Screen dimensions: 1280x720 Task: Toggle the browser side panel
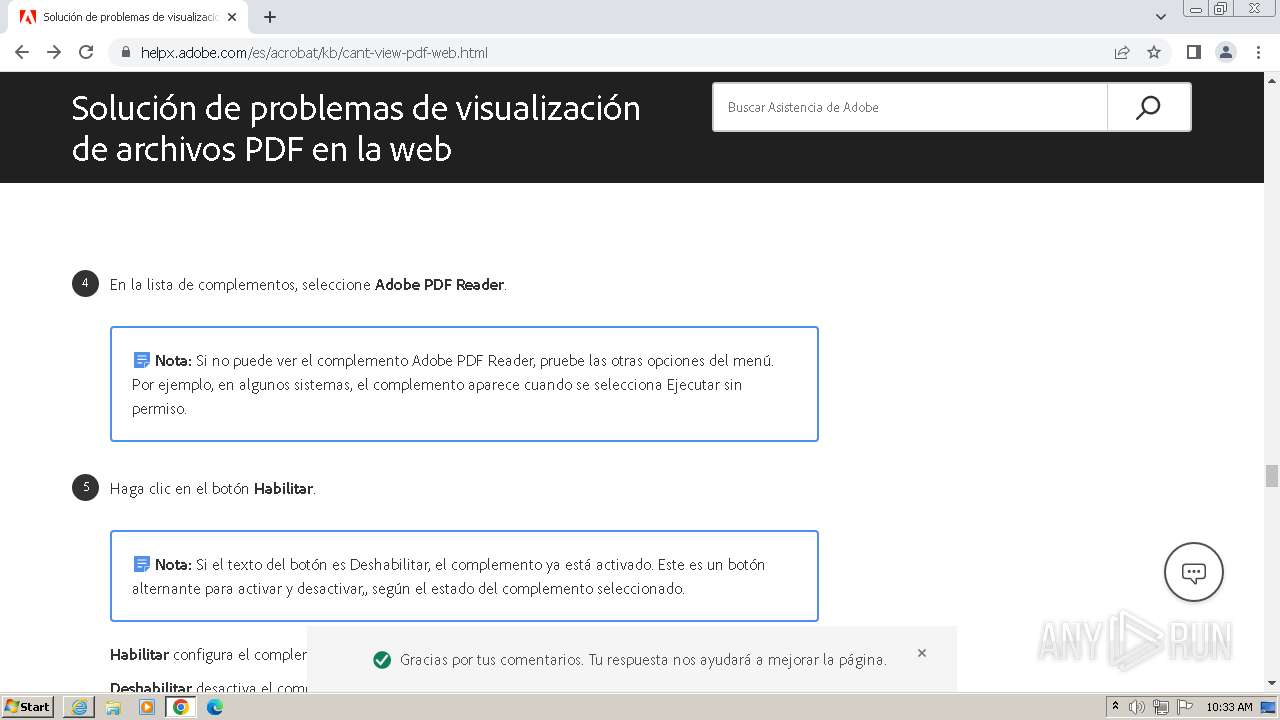coord(1193,52)
